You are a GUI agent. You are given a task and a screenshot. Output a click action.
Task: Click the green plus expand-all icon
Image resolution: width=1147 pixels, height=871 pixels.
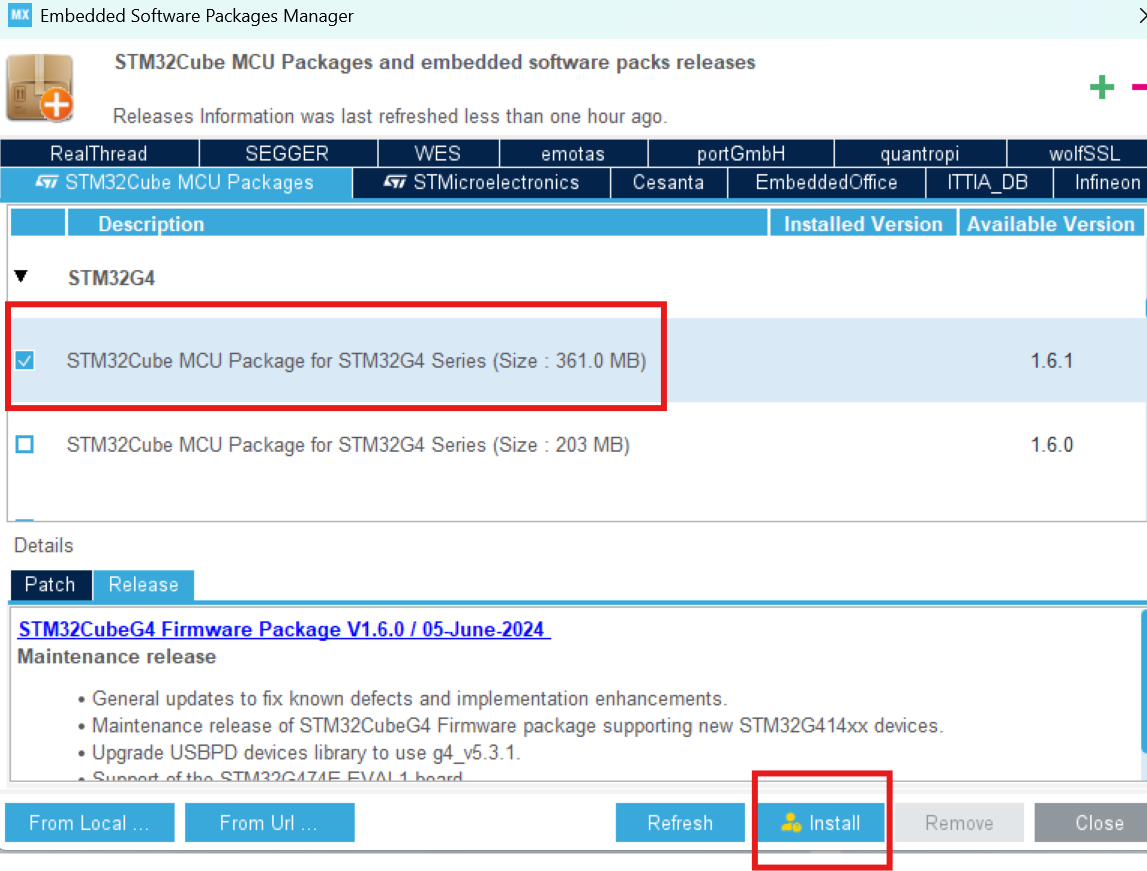[1102, 87]
